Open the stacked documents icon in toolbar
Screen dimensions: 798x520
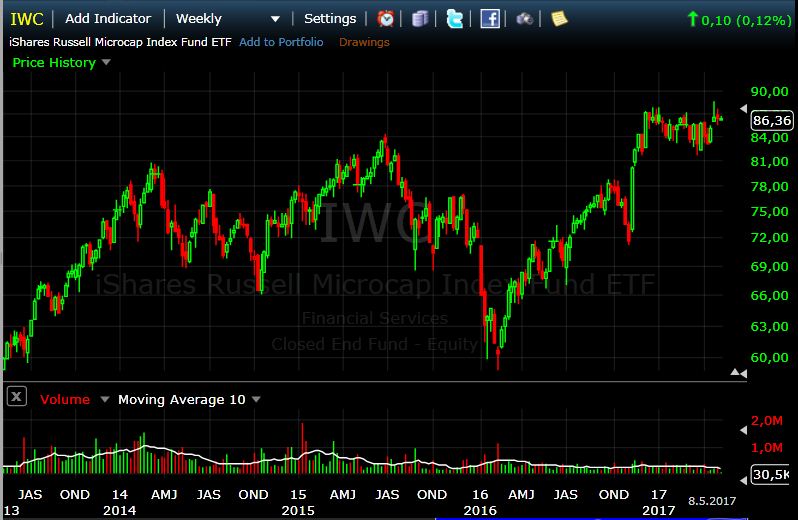[419, 19]
